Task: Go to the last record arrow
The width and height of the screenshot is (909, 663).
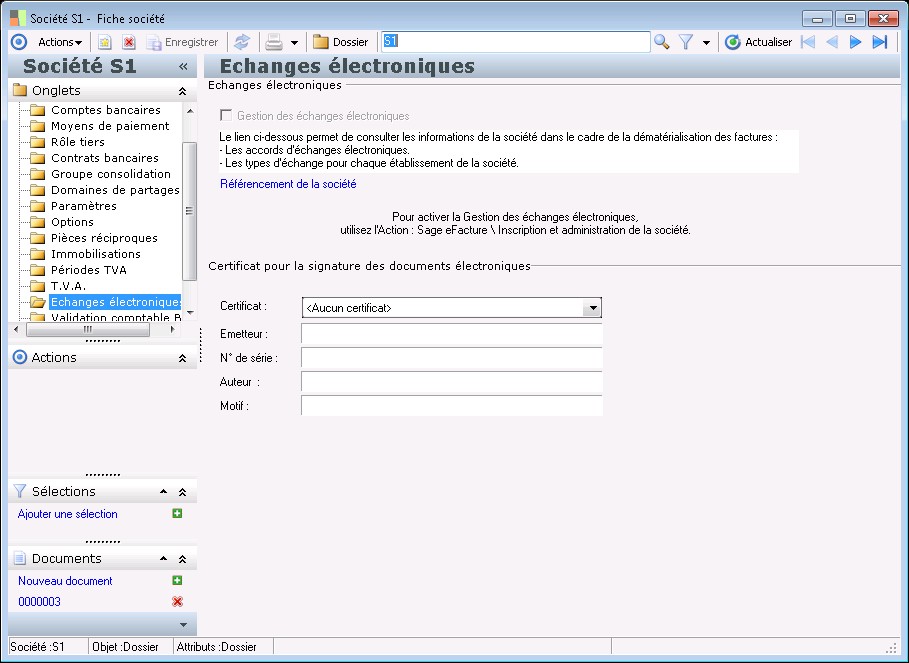Action: 880,42
